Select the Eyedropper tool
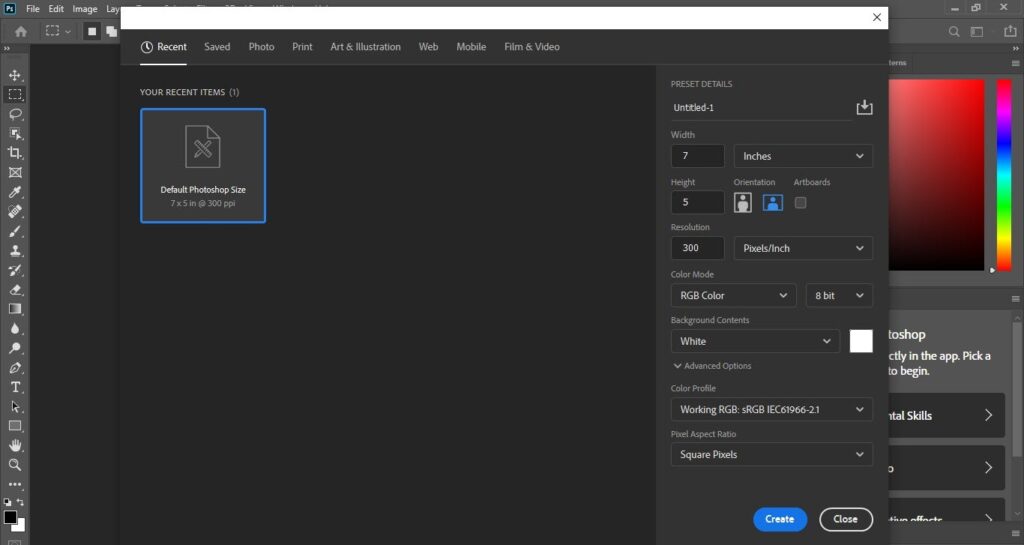The height and width of the screenshot is (545, 1024). 14,192
